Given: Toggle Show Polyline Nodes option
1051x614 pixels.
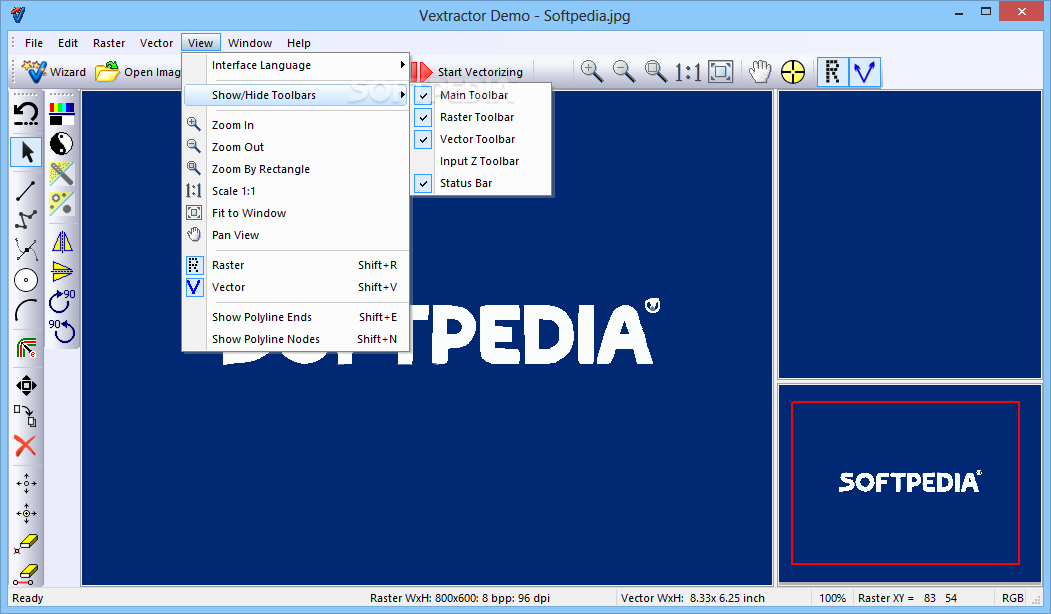Looking at the screenshot, I should [296, 339].
